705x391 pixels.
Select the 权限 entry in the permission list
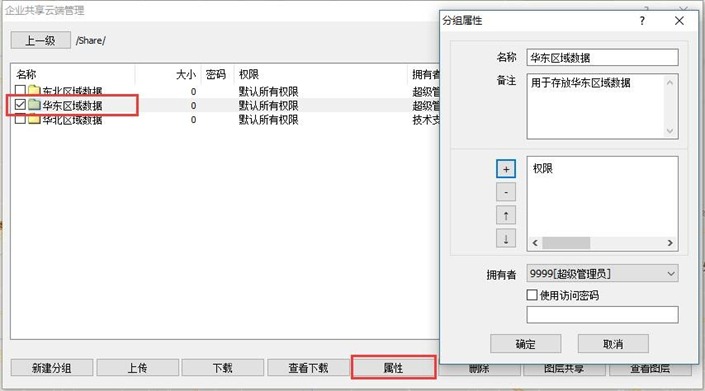(543, 168)
